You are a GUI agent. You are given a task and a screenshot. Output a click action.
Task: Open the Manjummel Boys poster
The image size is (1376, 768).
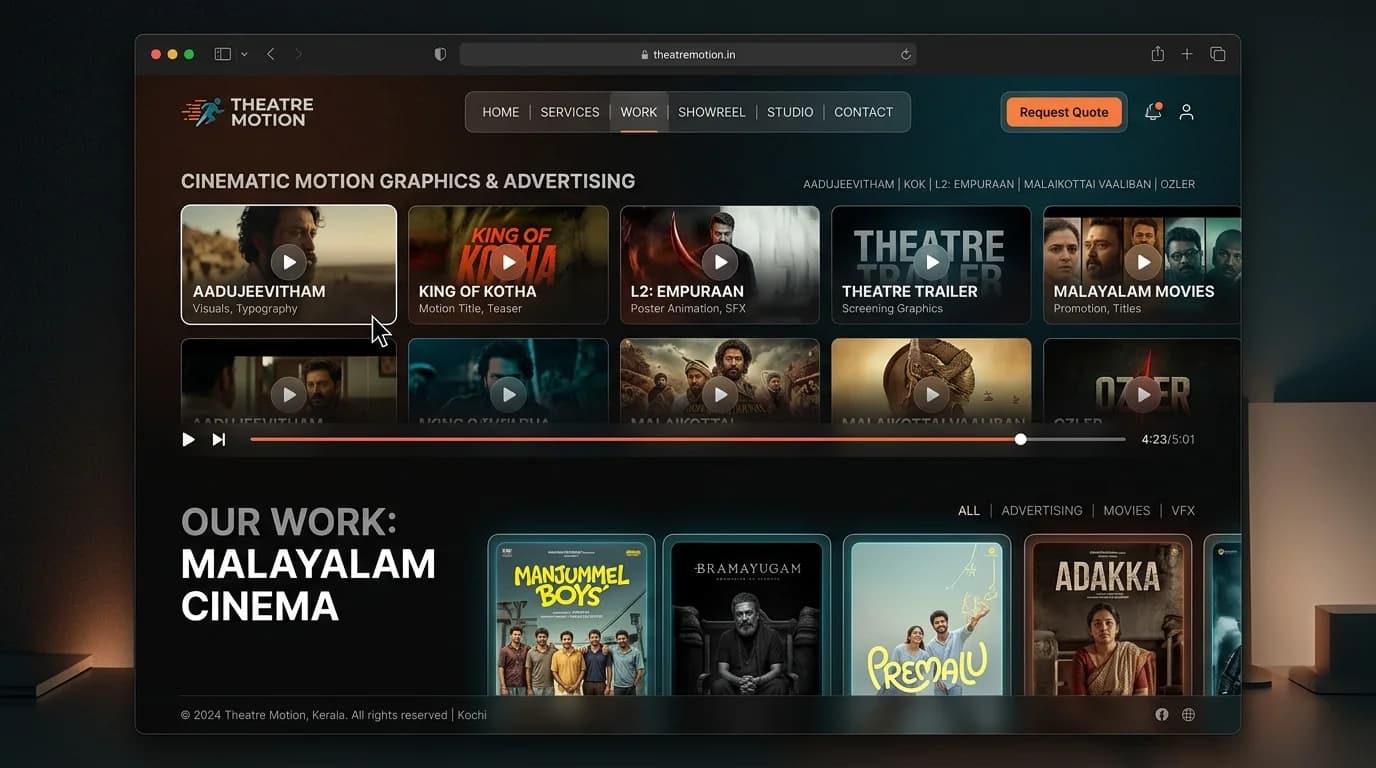point(572,615)
